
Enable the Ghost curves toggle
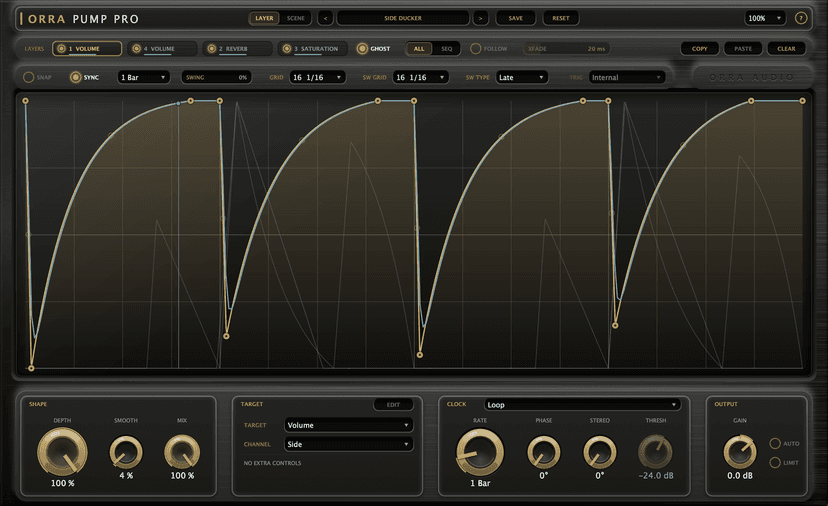362,49
